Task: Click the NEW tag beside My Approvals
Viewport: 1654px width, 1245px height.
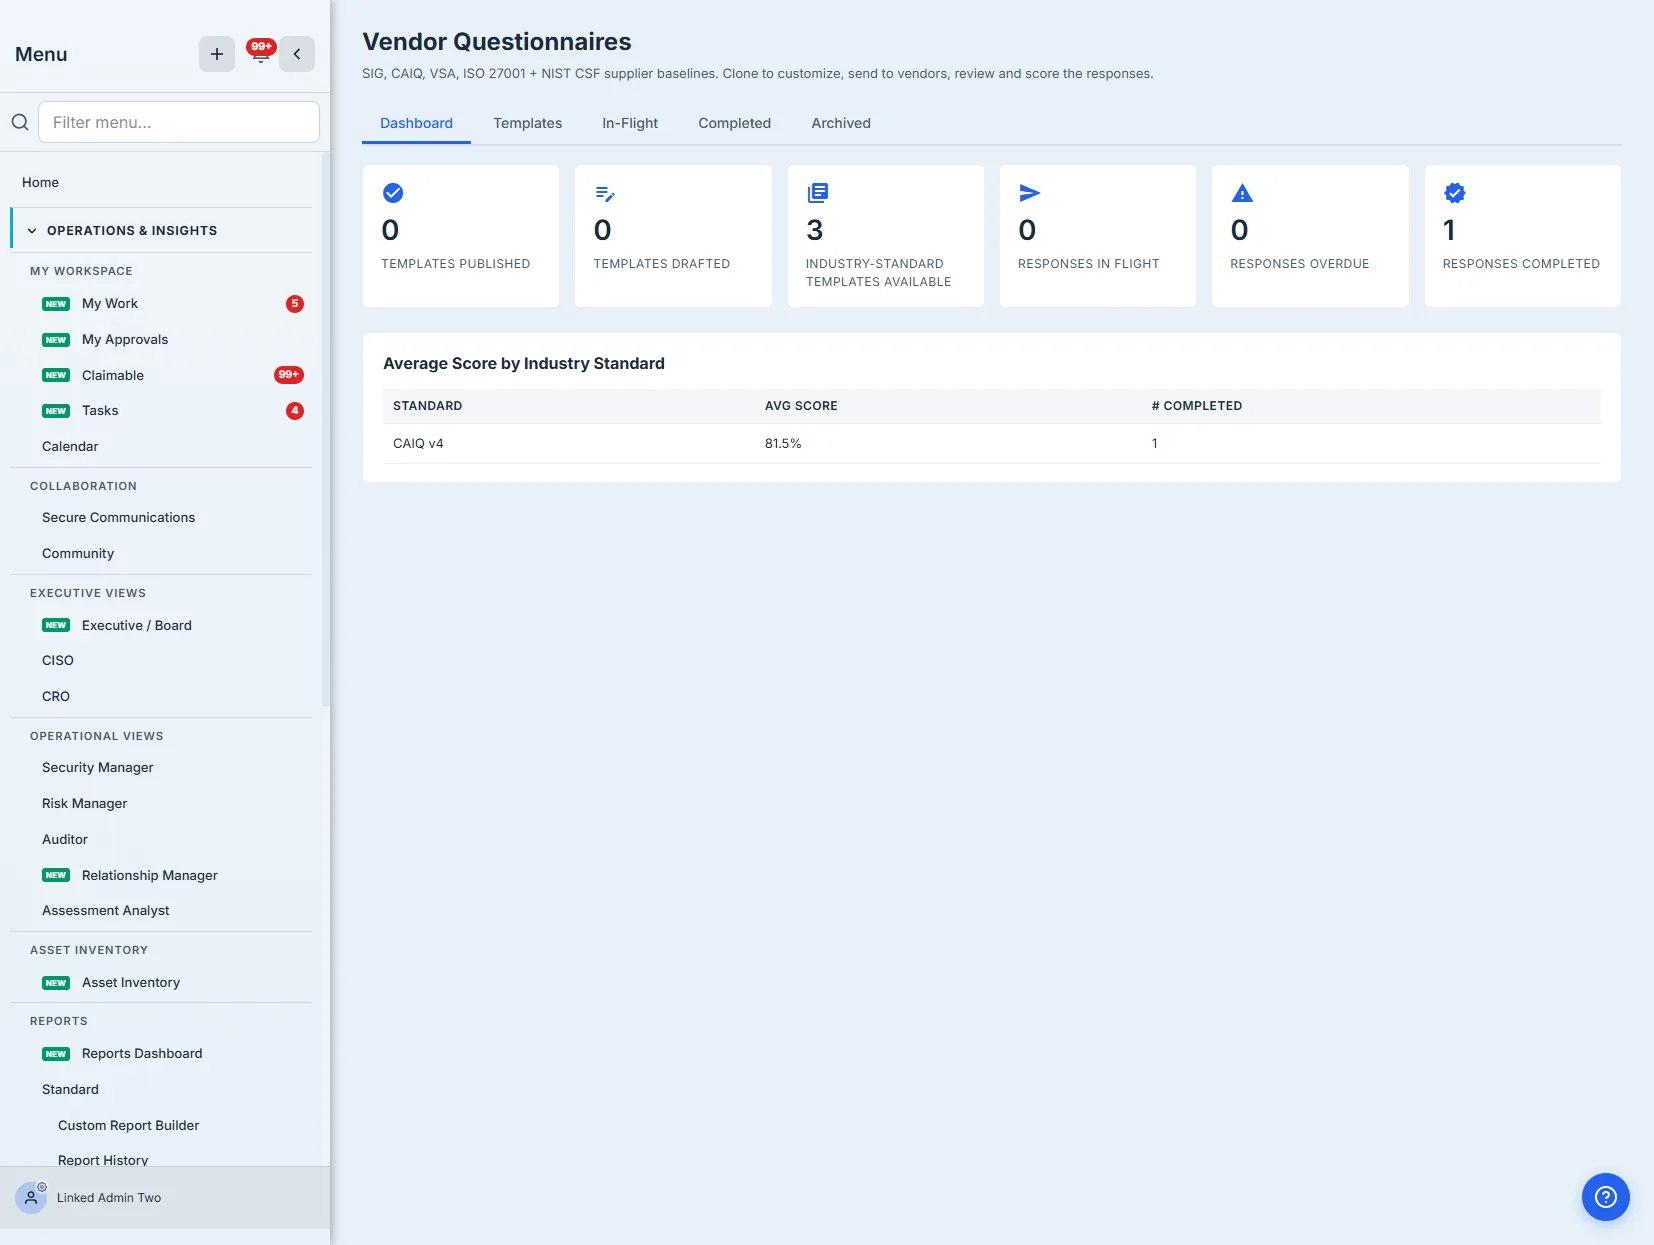Action: tap(56, 340)
